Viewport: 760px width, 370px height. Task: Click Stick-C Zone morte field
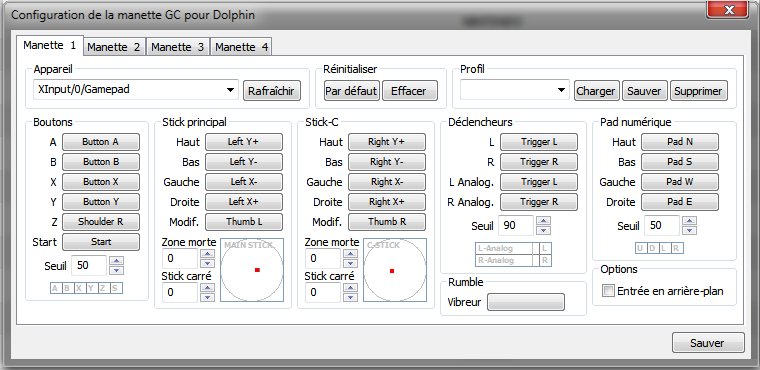coord(323,258)
